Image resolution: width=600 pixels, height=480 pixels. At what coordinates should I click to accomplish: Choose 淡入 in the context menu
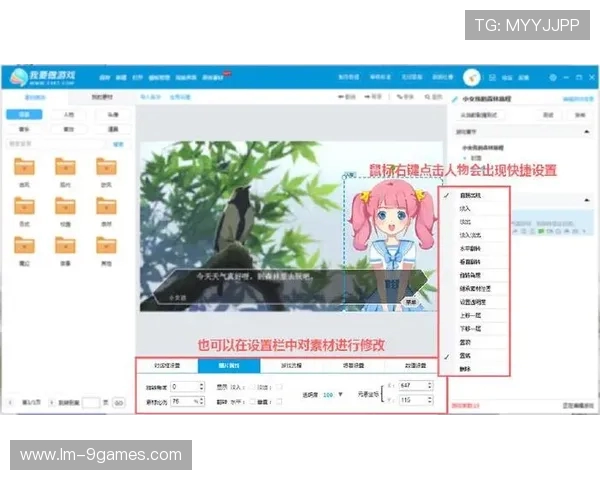point(474,209)
